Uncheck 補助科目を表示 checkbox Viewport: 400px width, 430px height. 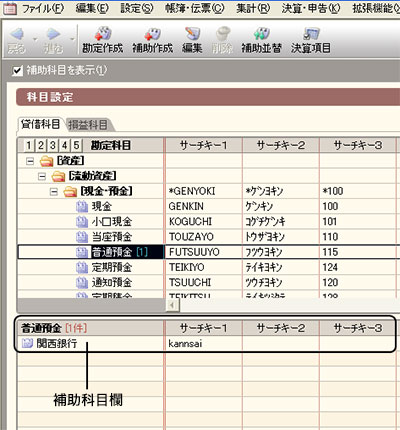tap(17, 71)
